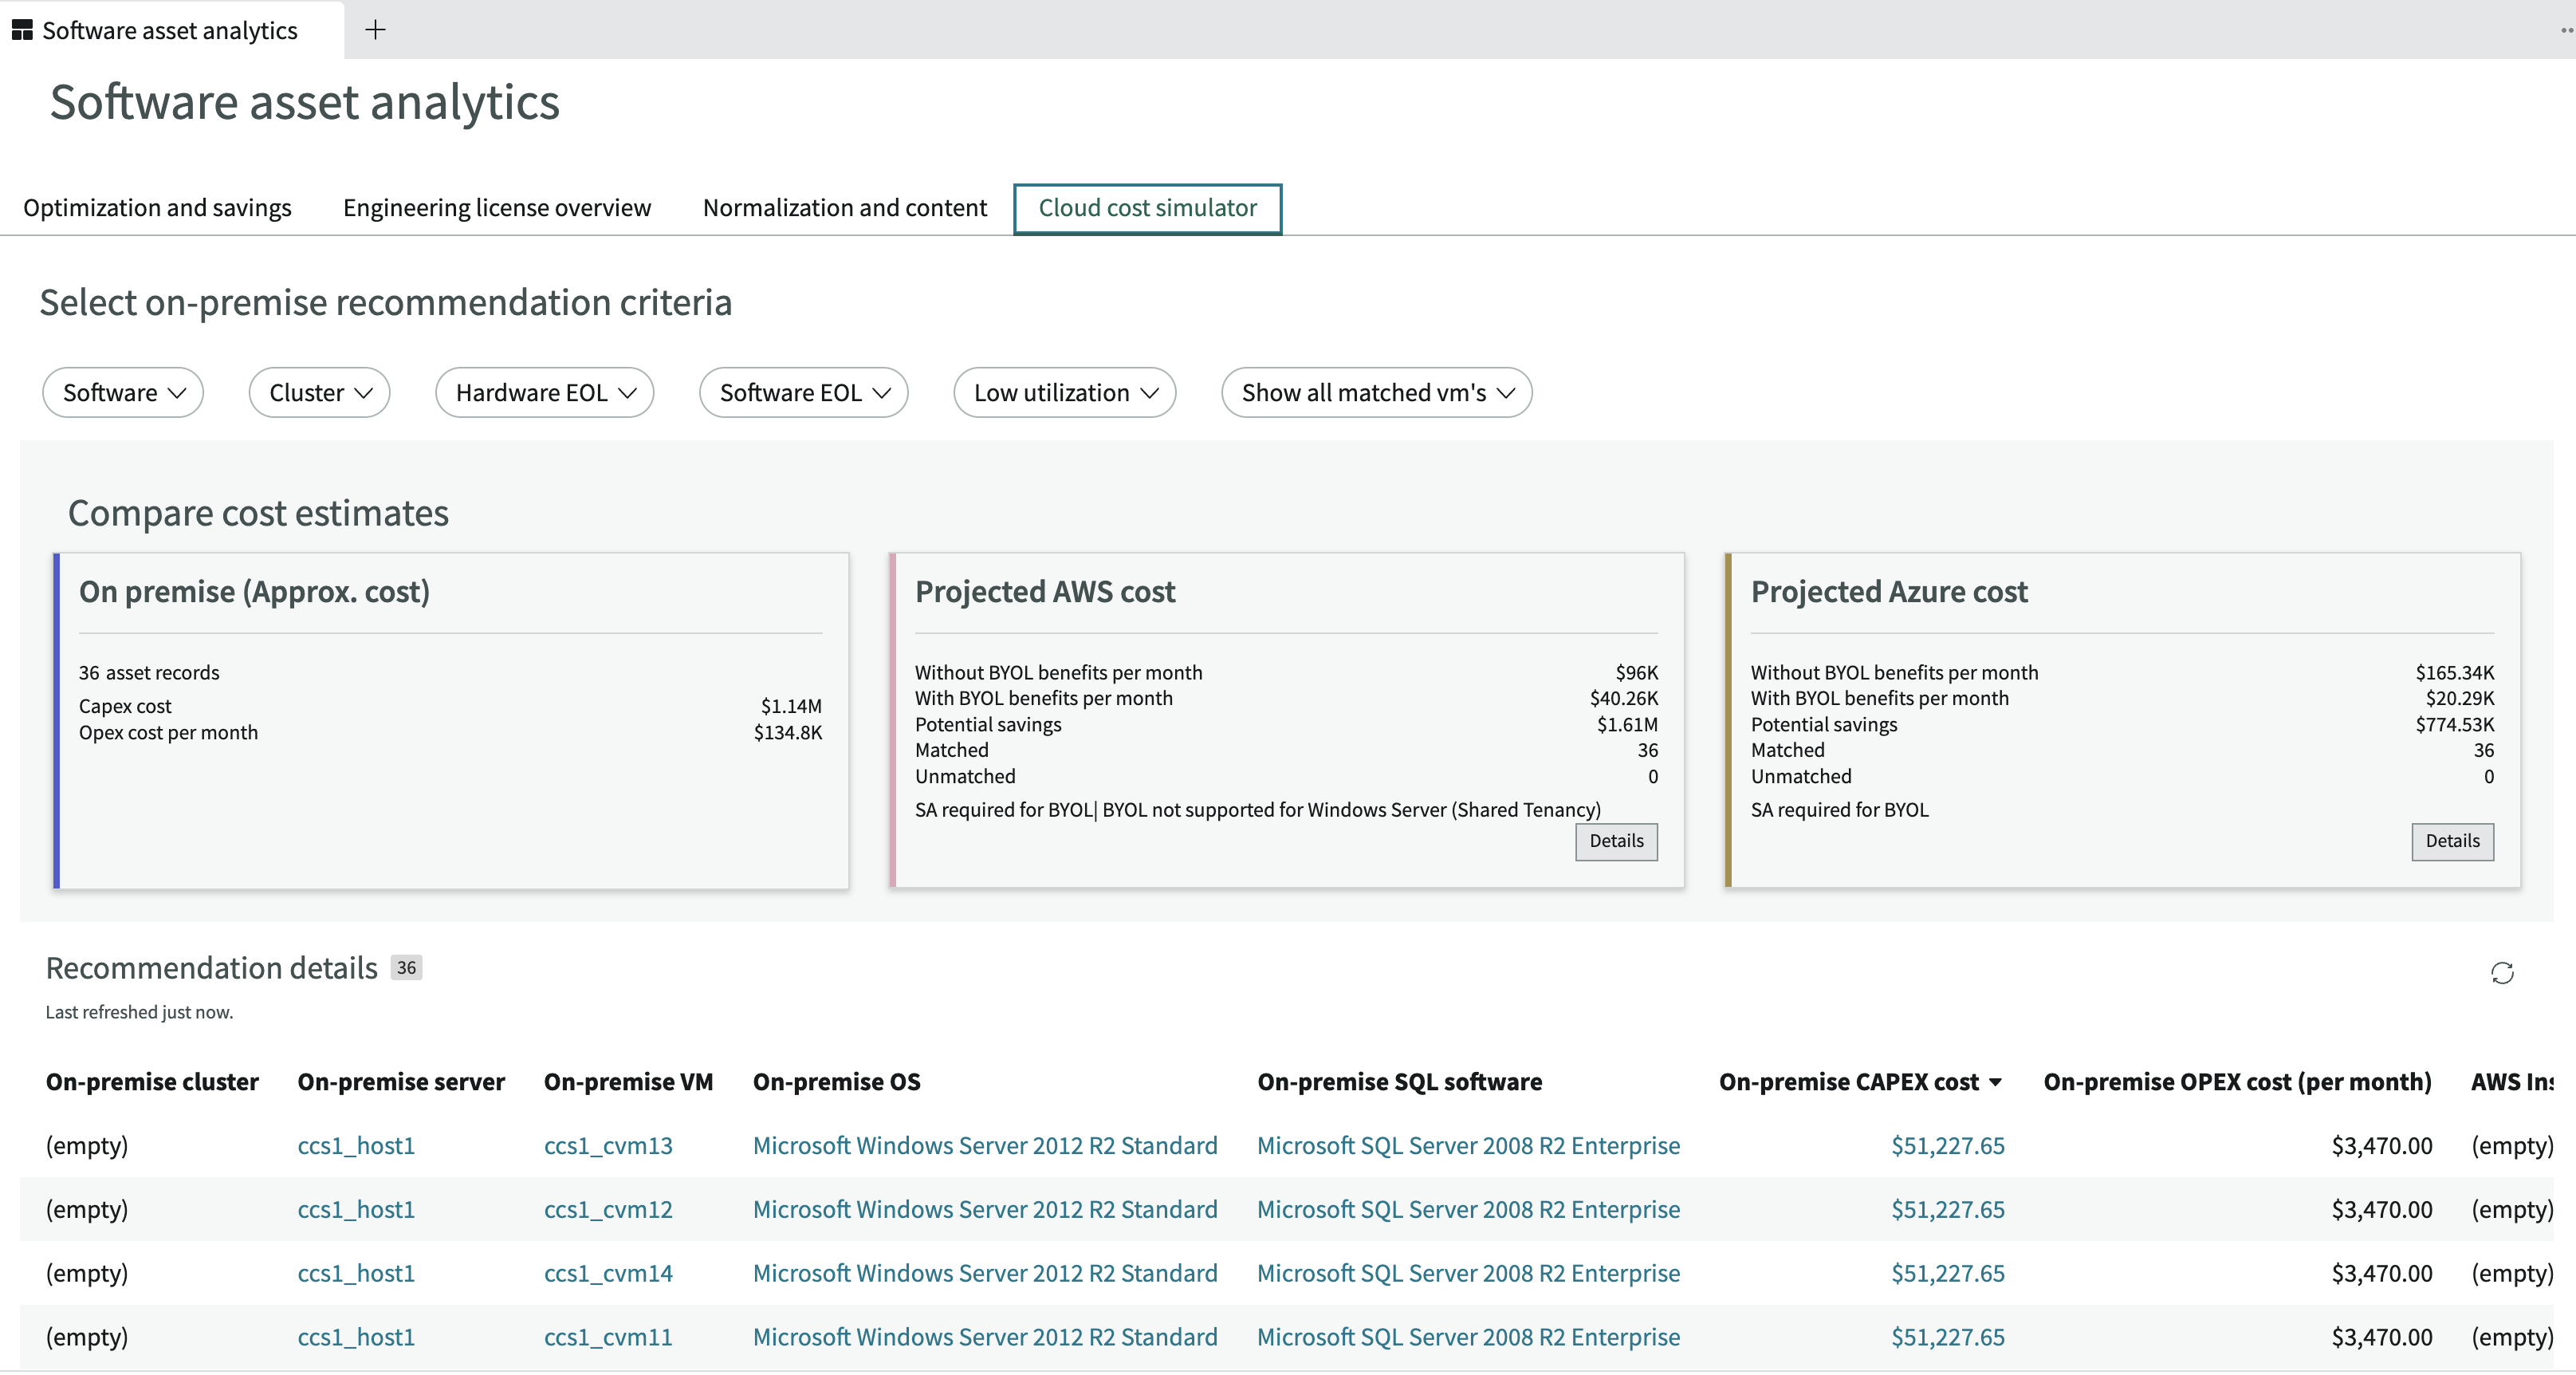The image size is (2576, 1375).
Task: Click the dashboard icon beside Software asset analytics tab
Action: 22,30
